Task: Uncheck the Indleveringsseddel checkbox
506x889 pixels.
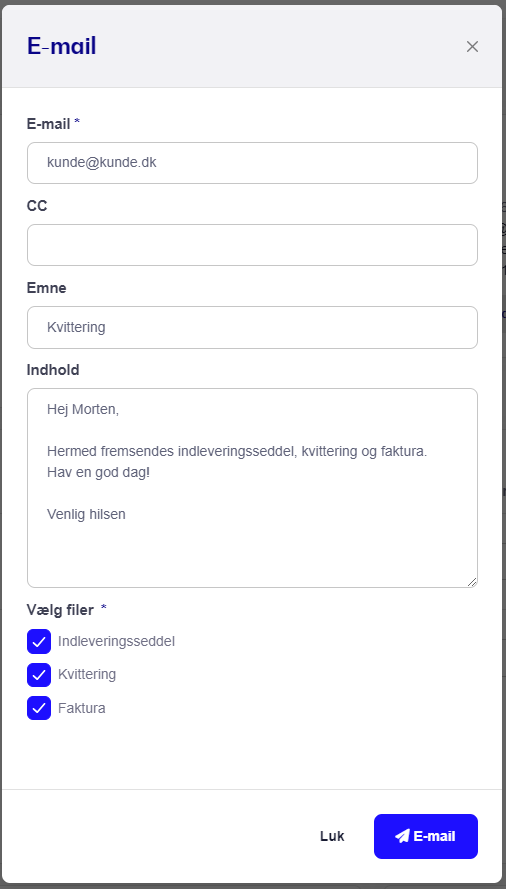Action: (x=39, y=642)
